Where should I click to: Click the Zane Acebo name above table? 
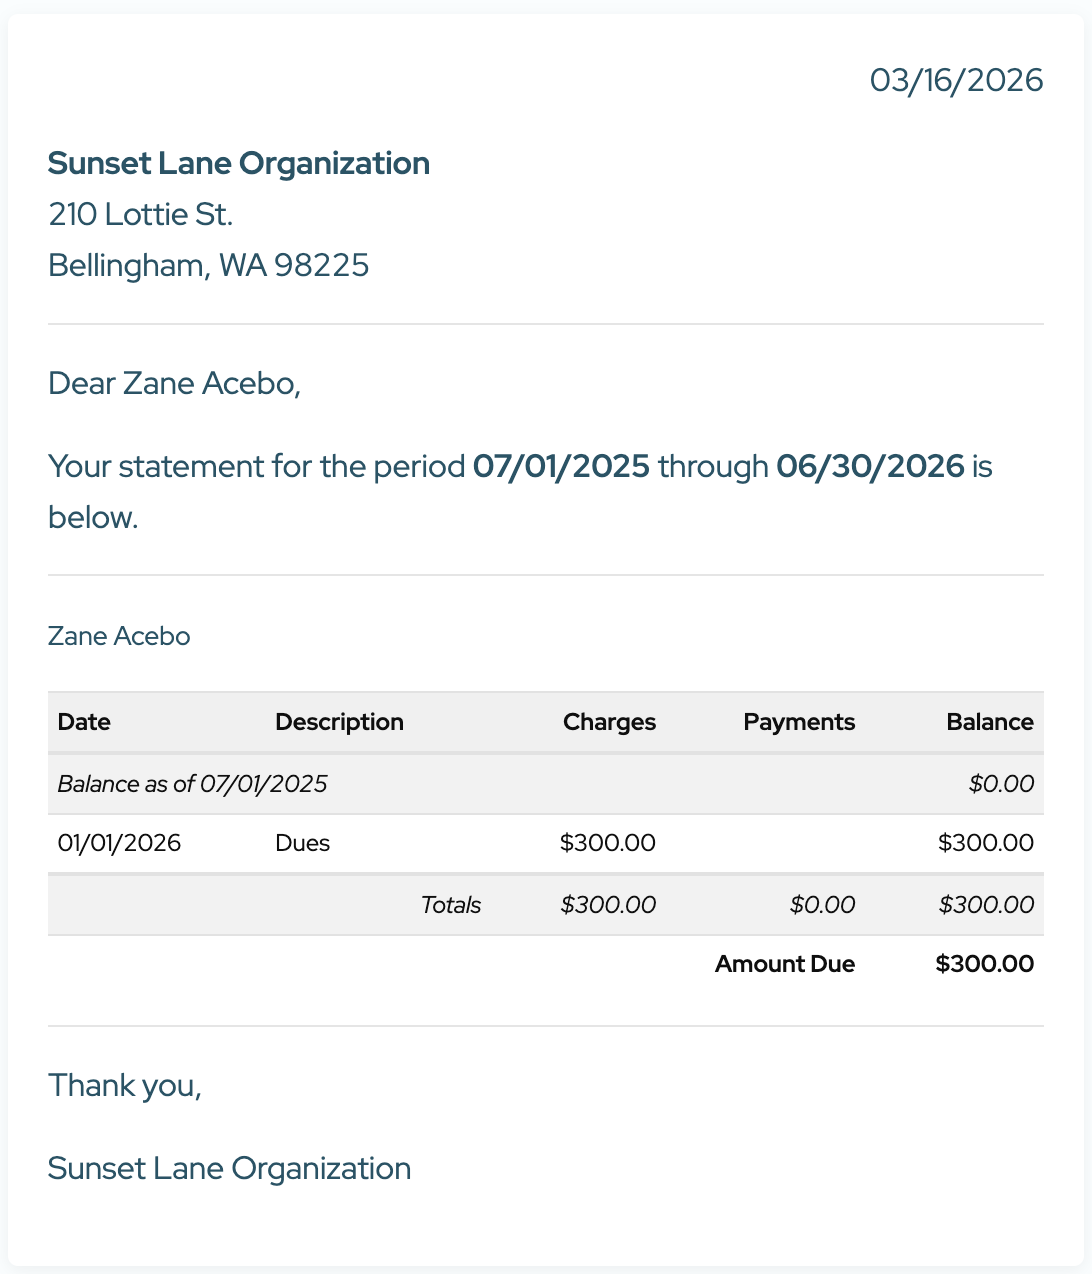119,636
